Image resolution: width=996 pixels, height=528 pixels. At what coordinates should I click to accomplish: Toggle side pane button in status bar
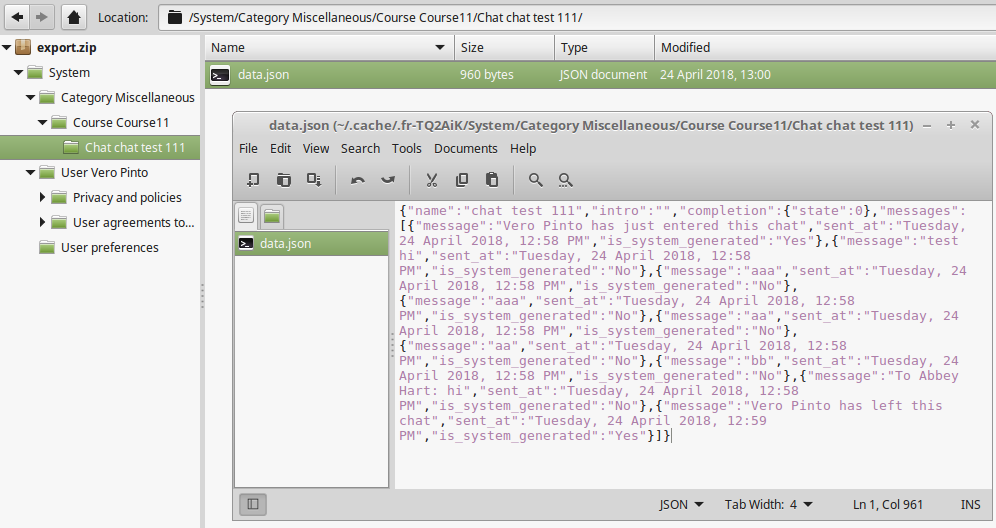253,504
